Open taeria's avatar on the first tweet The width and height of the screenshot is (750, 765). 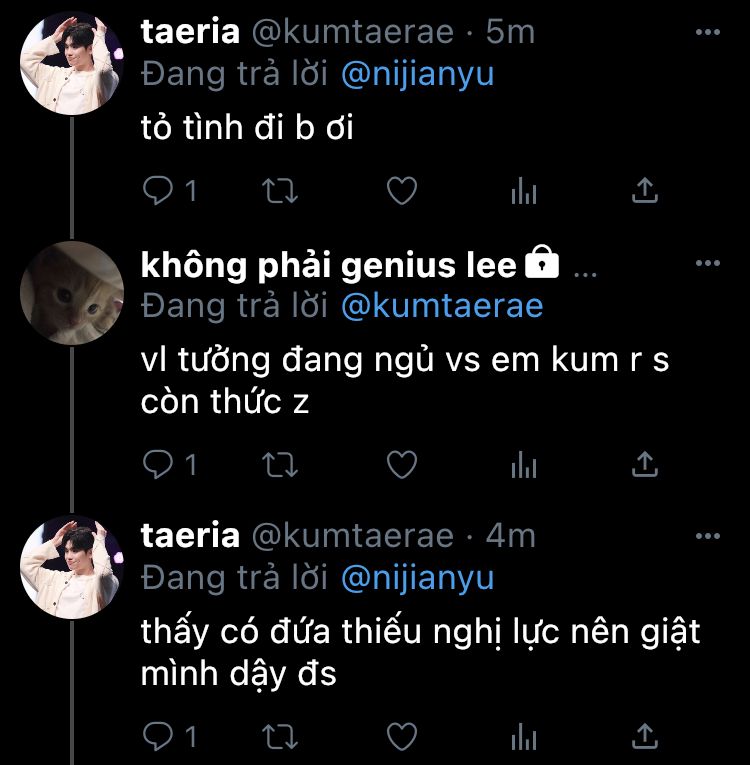(x=72, y=62)
